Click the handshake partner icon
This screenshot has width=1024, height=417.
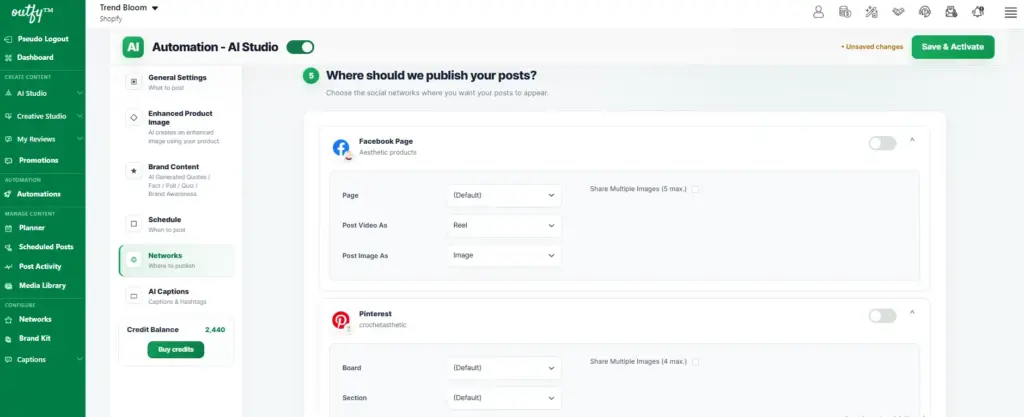pos(899,12)
